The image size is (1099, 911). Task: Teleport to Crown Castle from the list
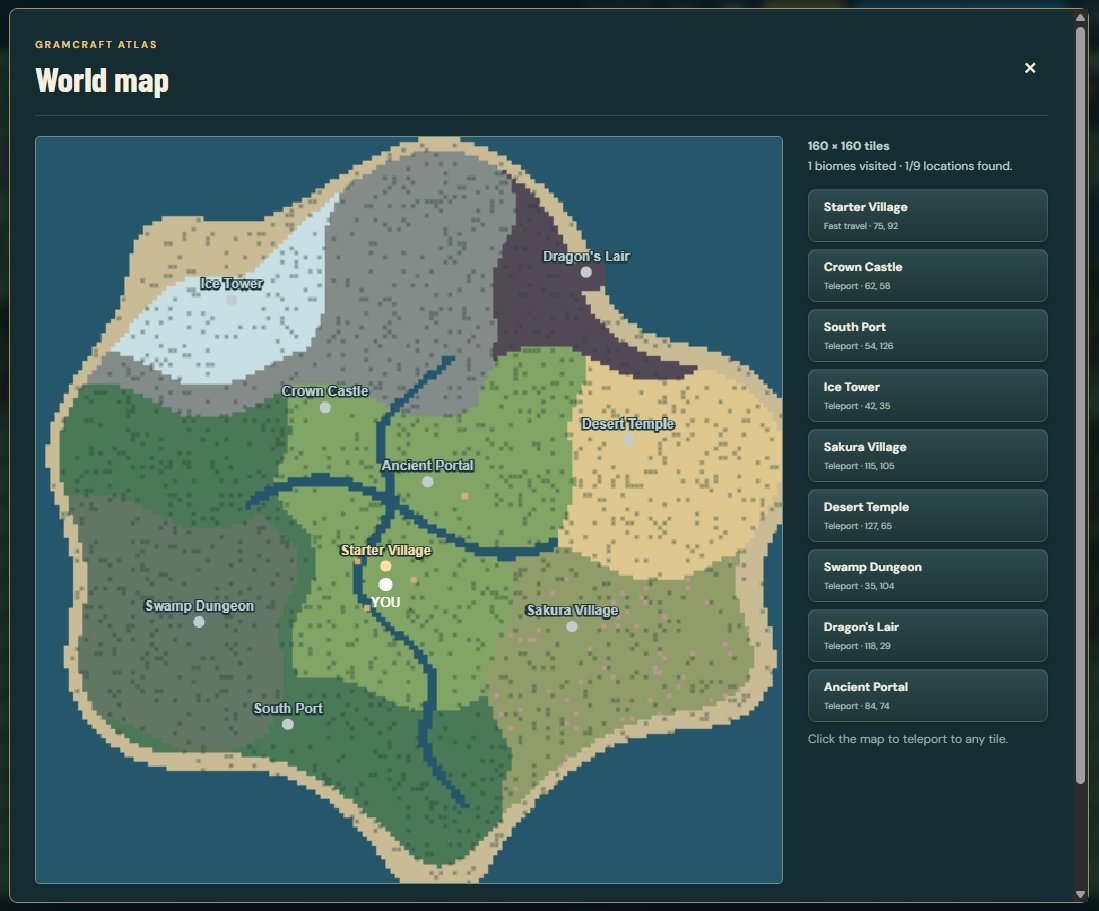coord(927,275)
